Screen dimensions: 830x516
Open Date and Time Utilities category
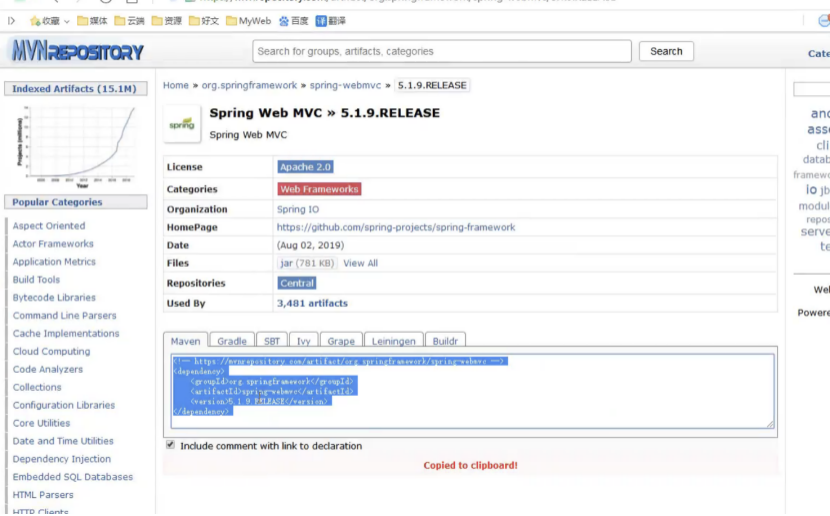coord(63,442)
